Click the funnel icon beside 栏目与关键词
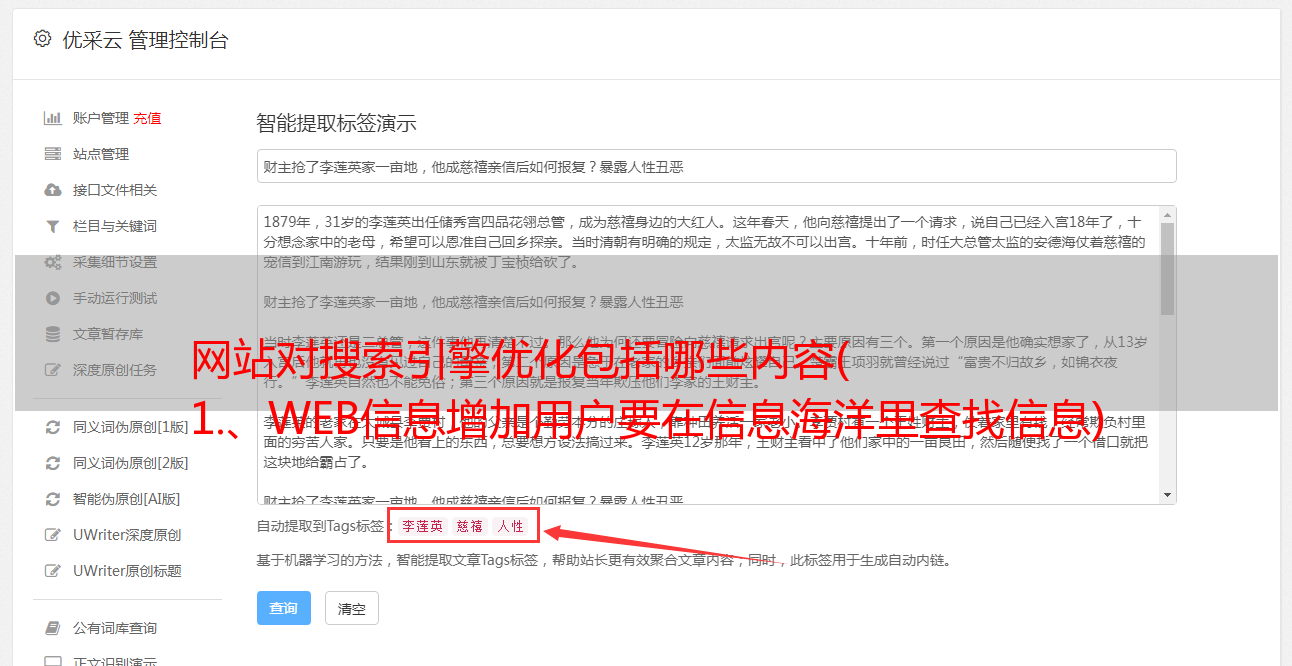Screen dimensions: 1292x666 click(53, 226)
